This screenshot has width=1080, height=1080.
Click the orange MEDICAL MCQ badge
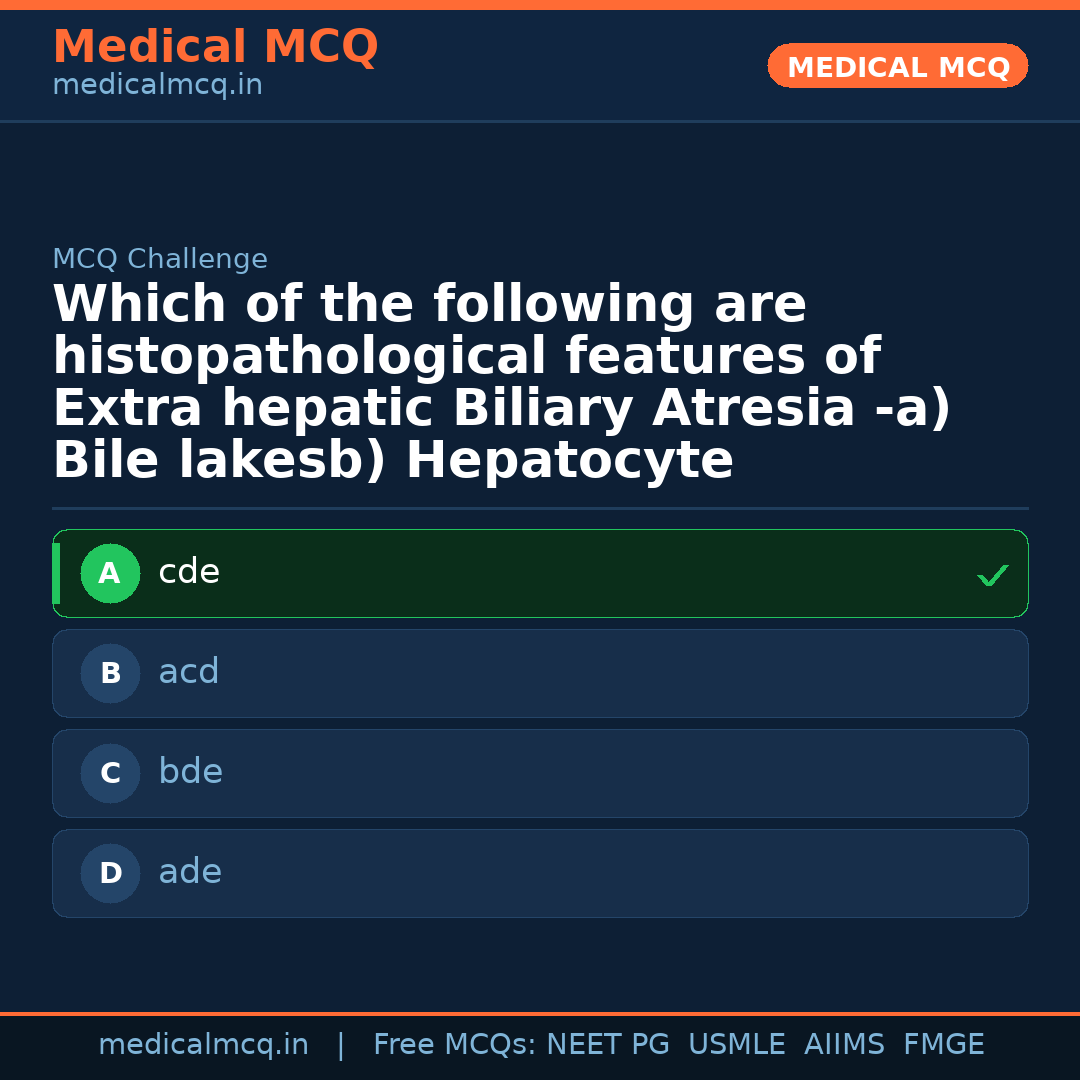[x=897, y=66]
